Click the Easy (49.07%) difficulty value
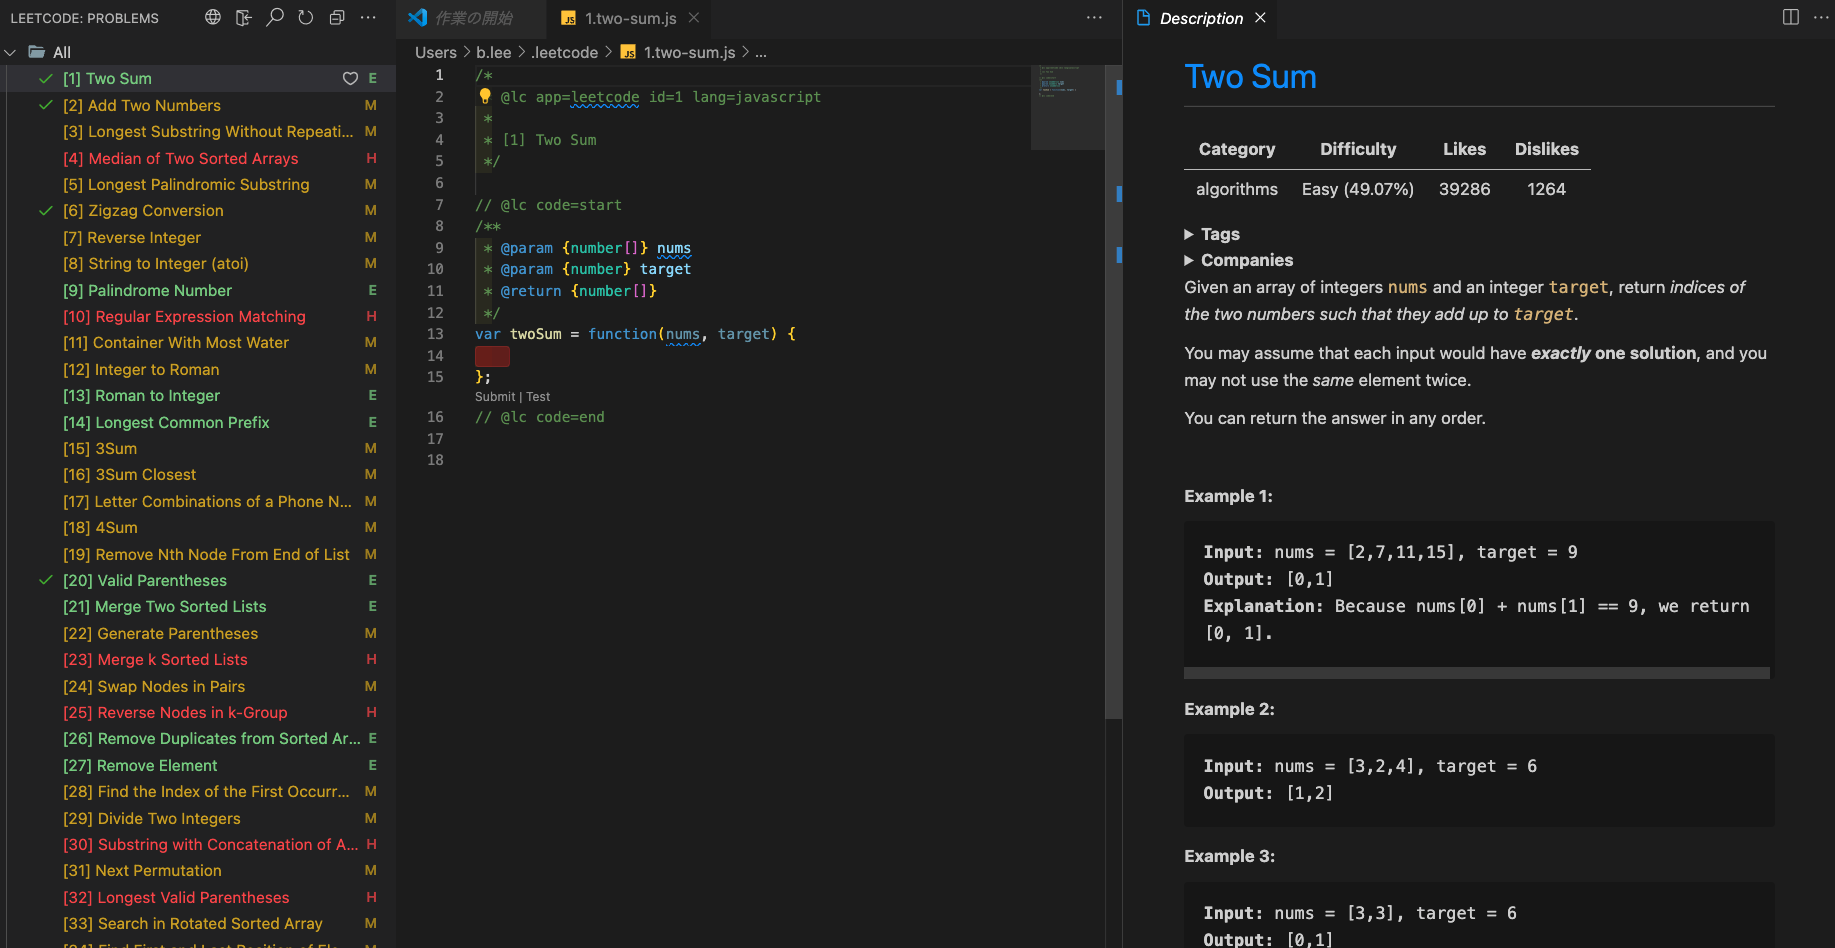The image size is (1835, 948). (1357, 189)
